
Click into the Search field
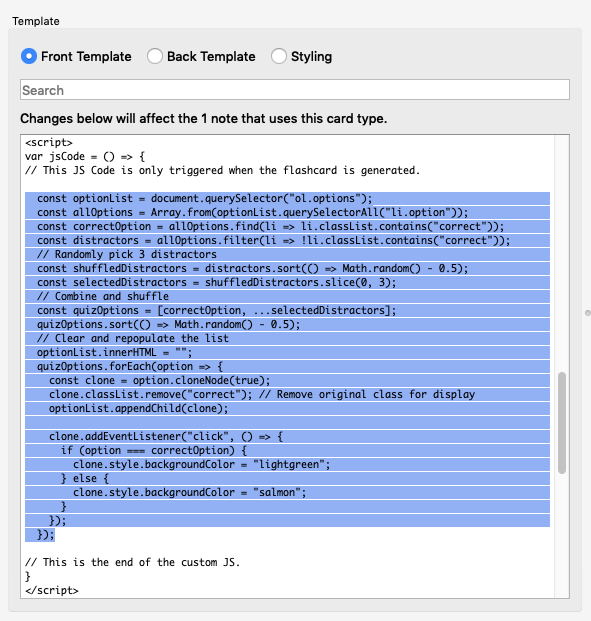tap(295, 90)
